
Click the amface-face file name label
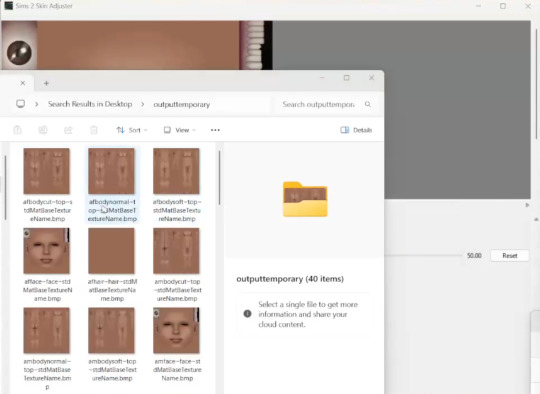point(177,370)
